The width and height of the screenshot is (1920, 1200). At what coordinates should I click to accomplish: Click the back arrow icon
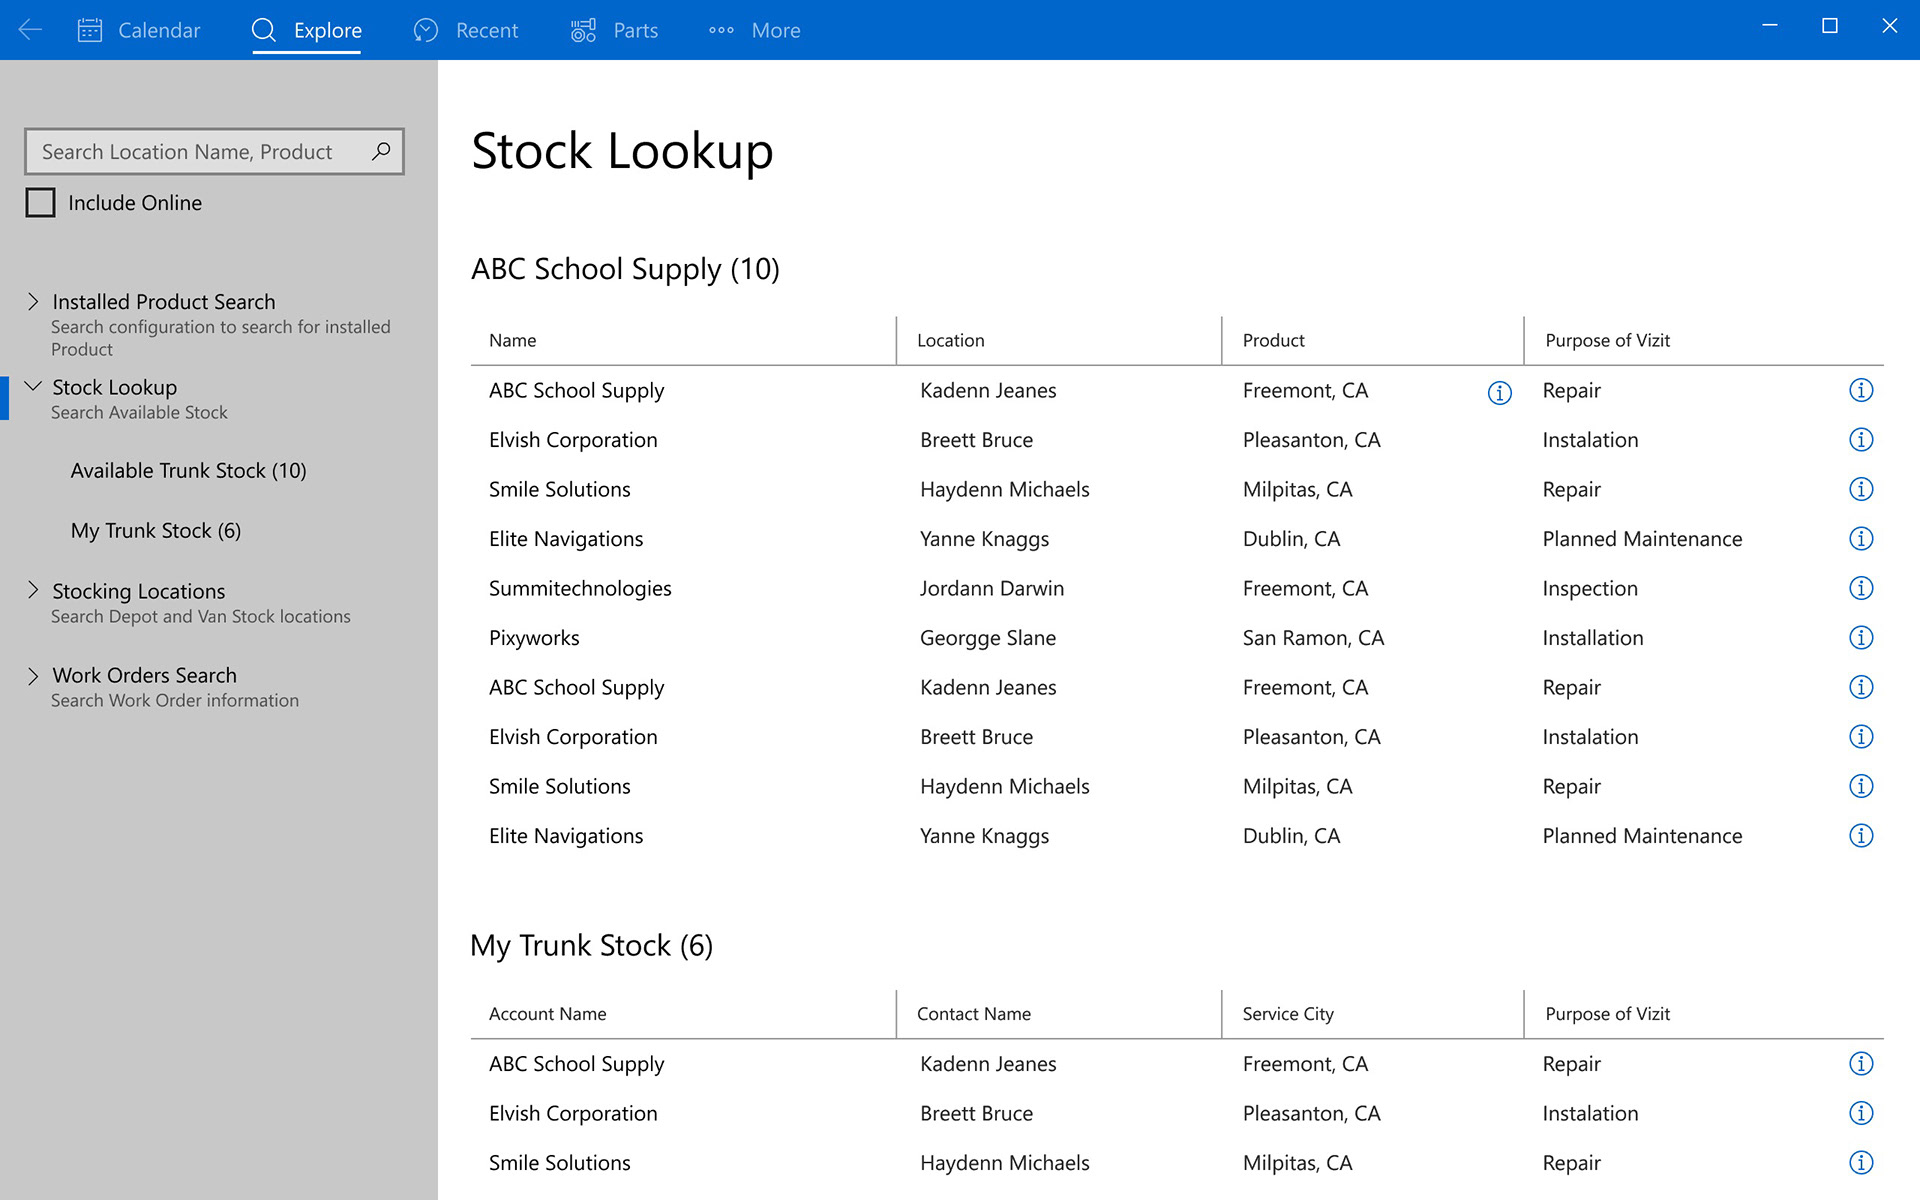(30, 30)
